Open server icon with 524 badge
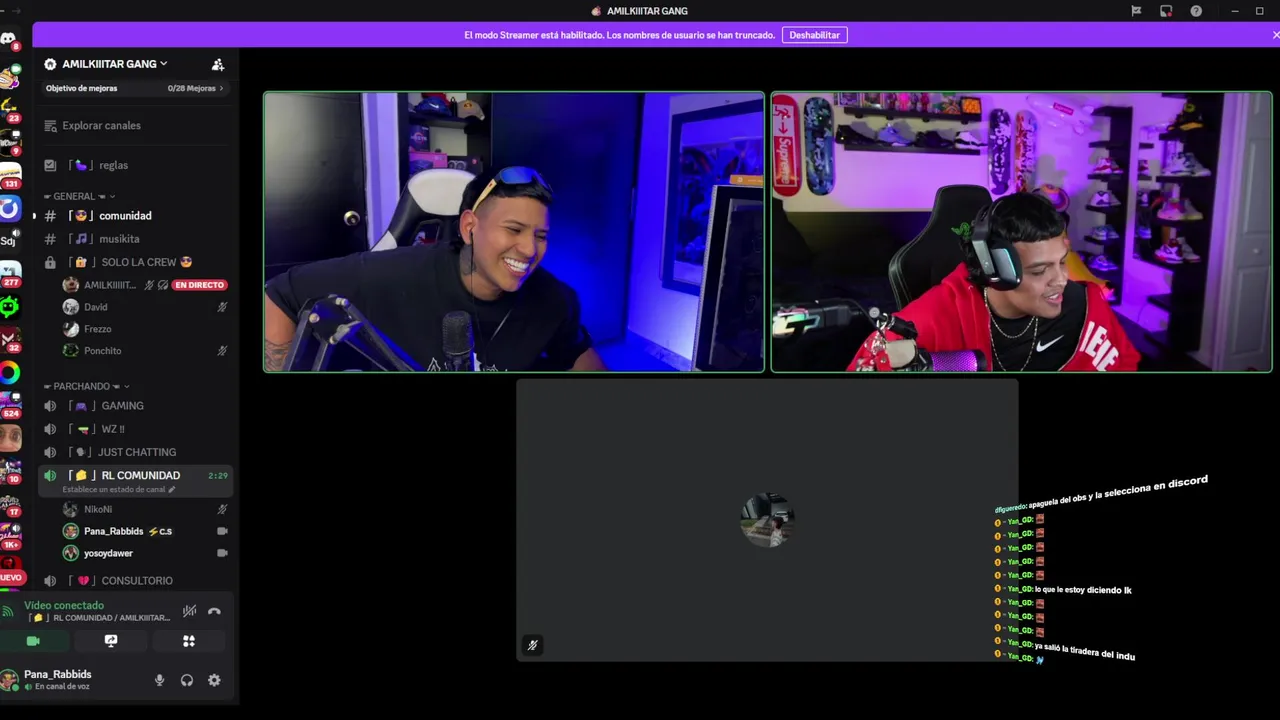Viewport: 1280px width, 720px height. [9, 403]
